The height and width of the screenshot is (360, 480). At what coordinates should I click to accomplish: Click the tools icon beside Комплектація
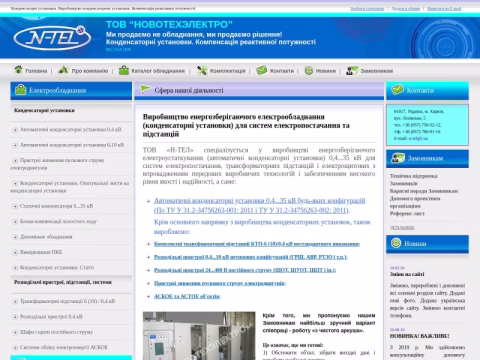(202, 70)
